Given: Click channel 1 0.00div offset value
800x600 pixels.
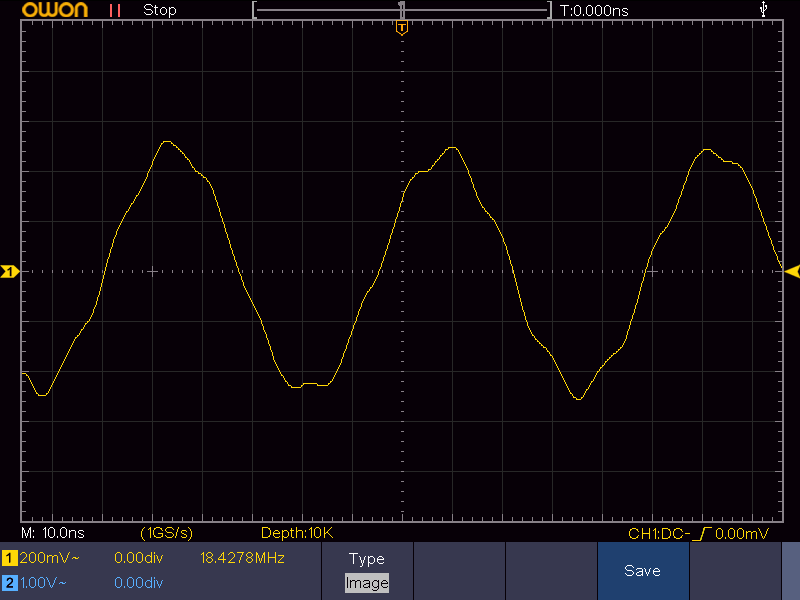Looking at the screenshot, I should [x=138, y=558].
